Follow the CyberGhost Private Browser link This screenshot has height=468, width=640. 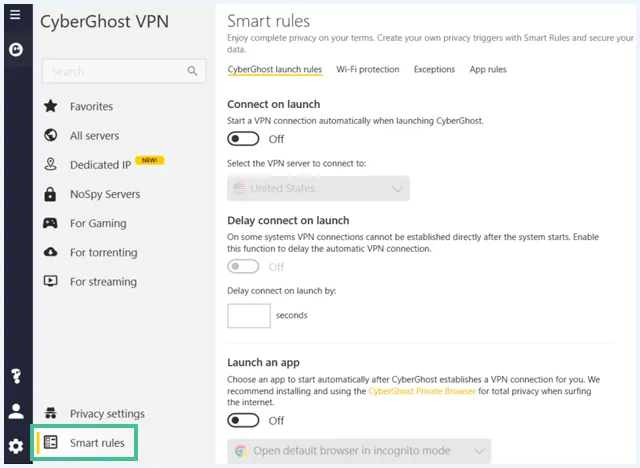tap(422, 391)
